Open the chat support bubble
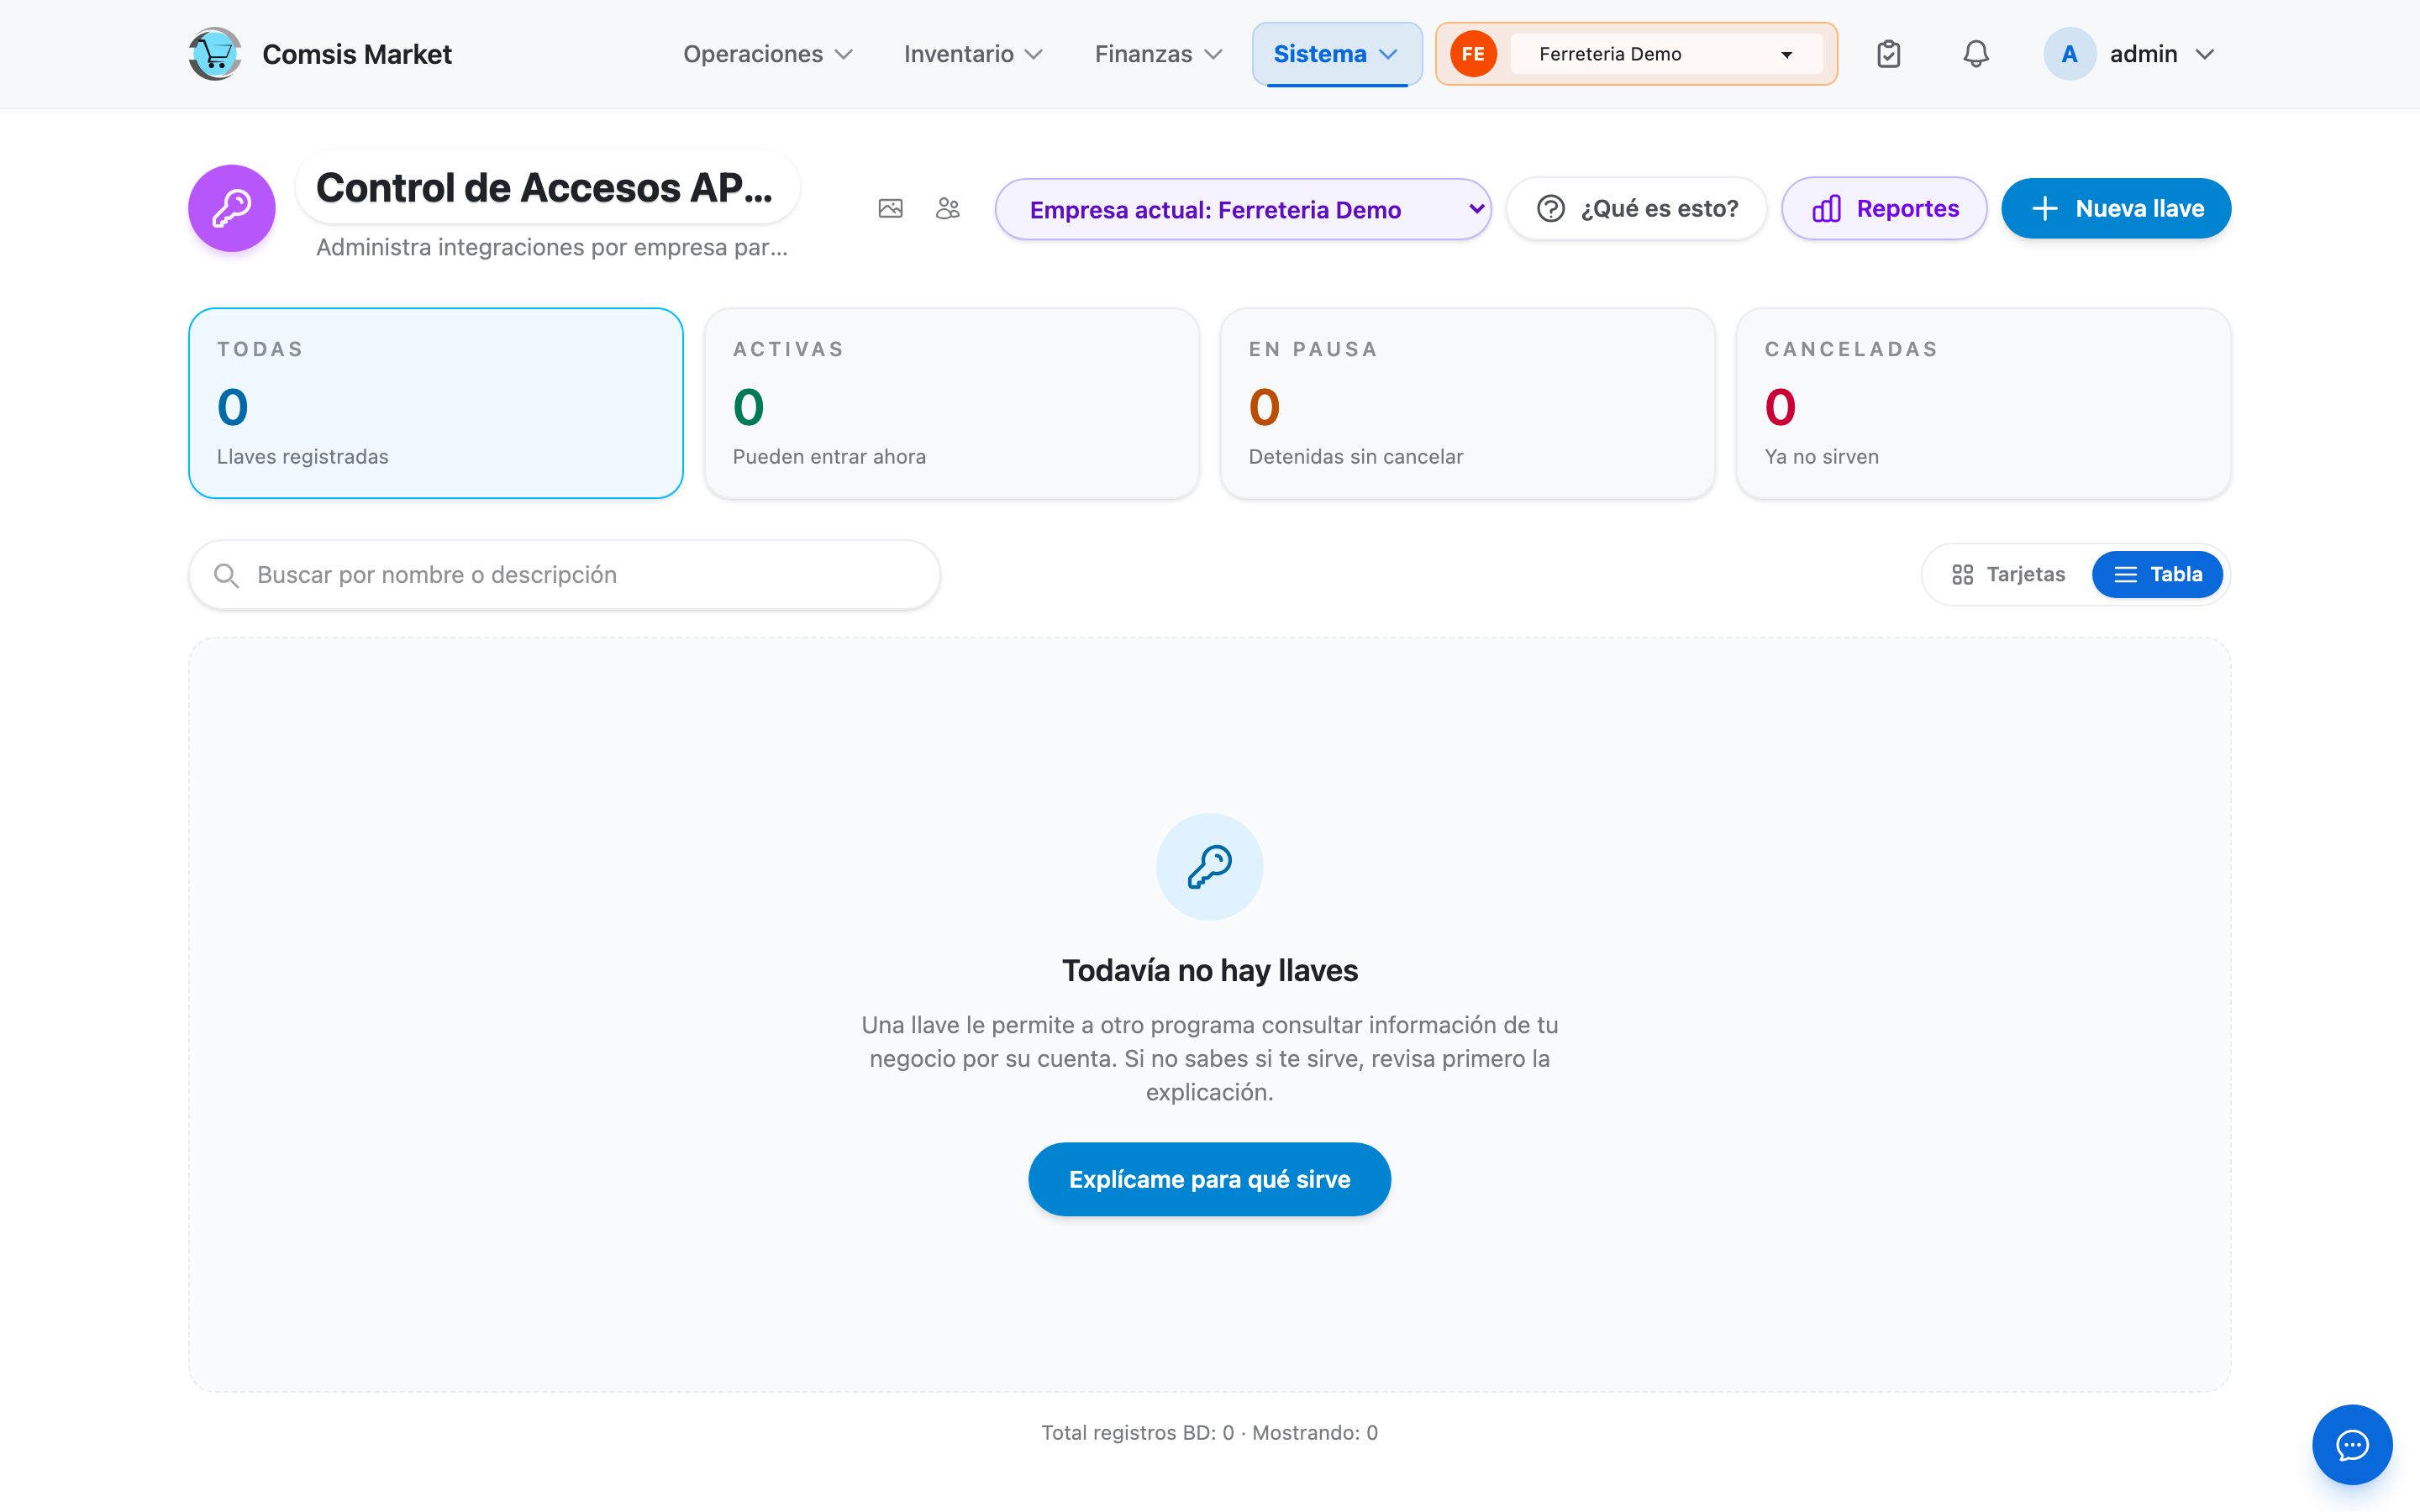The image size is (2420, 1512). (x=2352, y=1445)
